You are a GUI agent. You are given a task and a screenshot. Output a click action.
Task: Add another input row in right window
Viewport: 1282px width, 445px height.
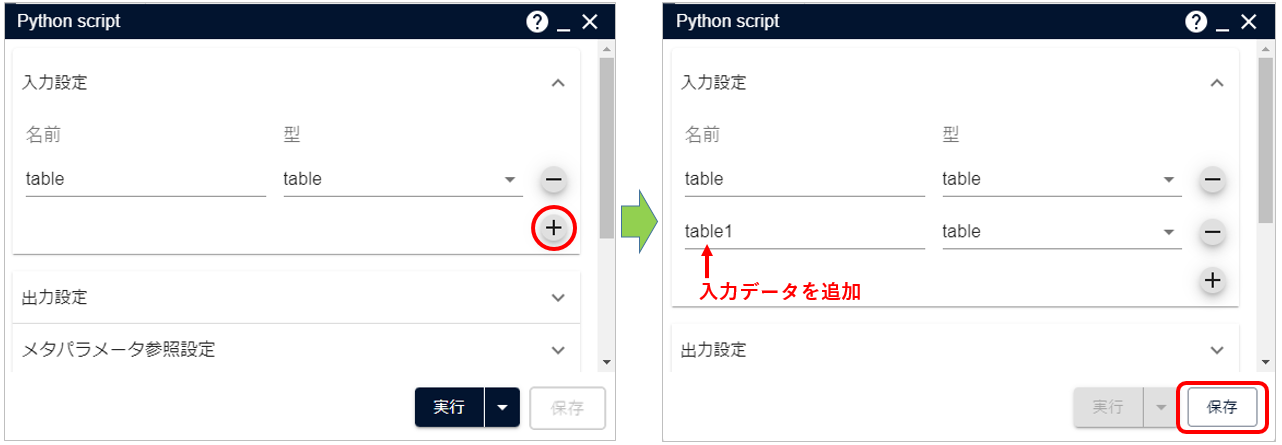coord(1212,280)
